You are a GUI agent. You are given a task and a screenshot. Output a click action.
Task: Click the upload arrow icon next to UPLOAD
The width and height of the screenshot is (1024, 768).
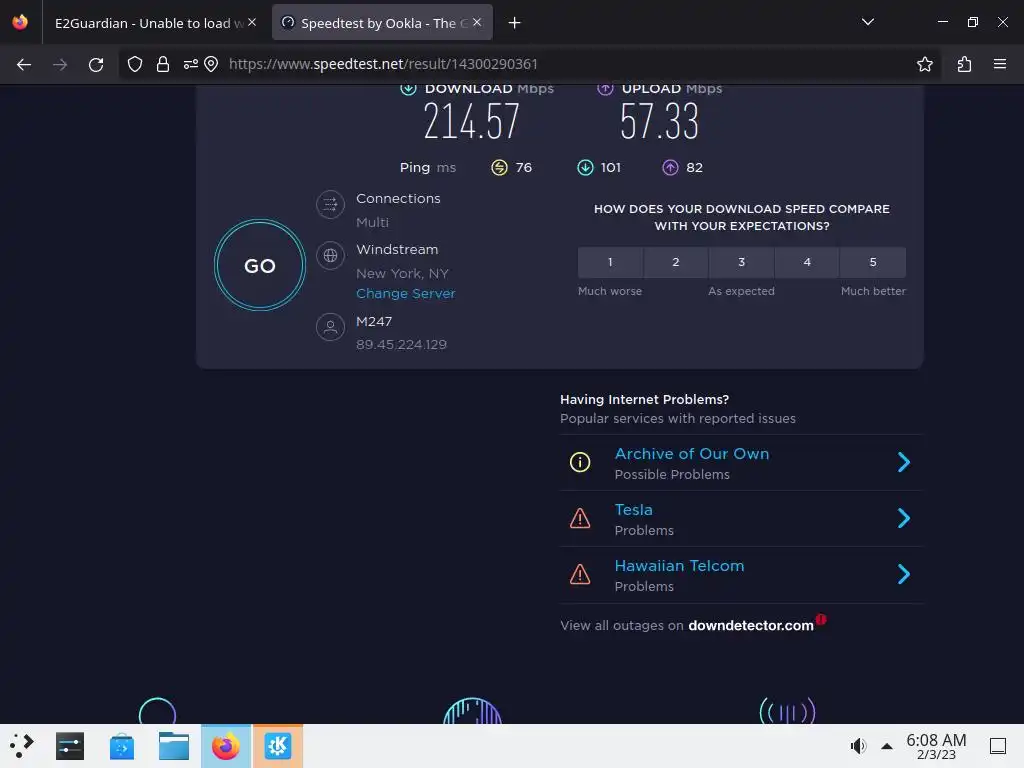click(605, 88)
